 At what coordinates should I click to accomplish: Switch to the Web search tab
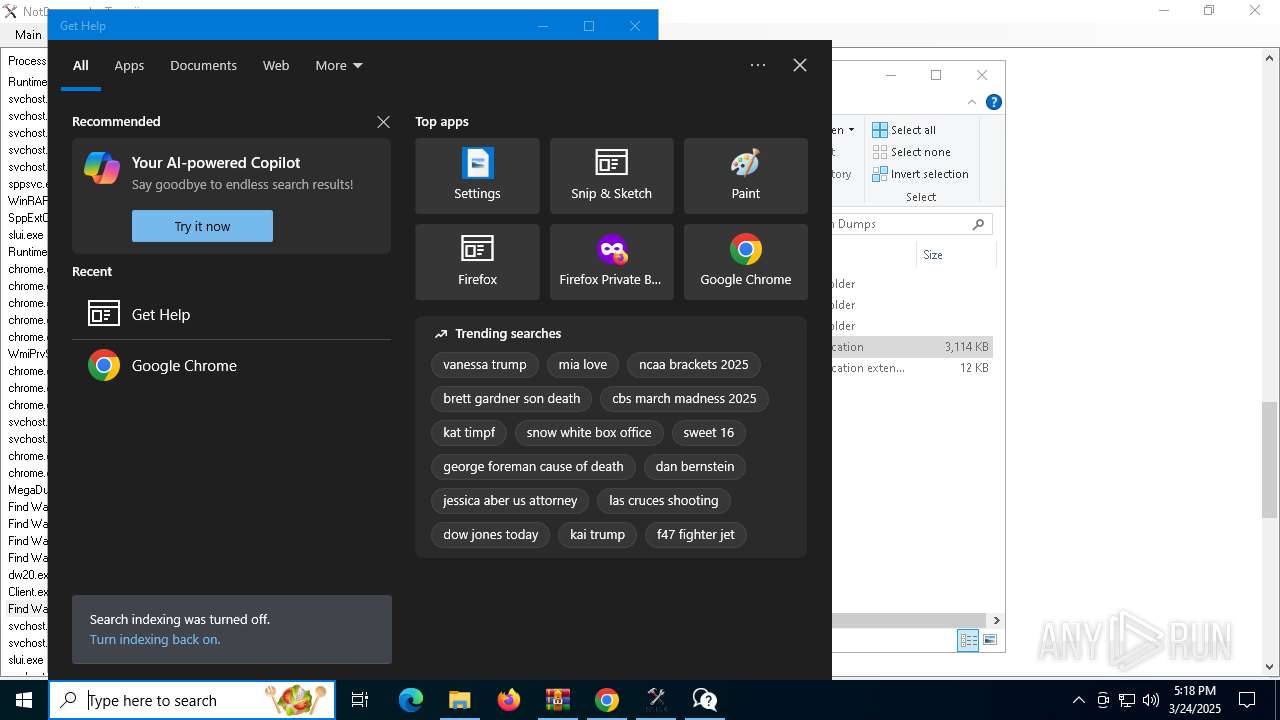pos(276,65)
